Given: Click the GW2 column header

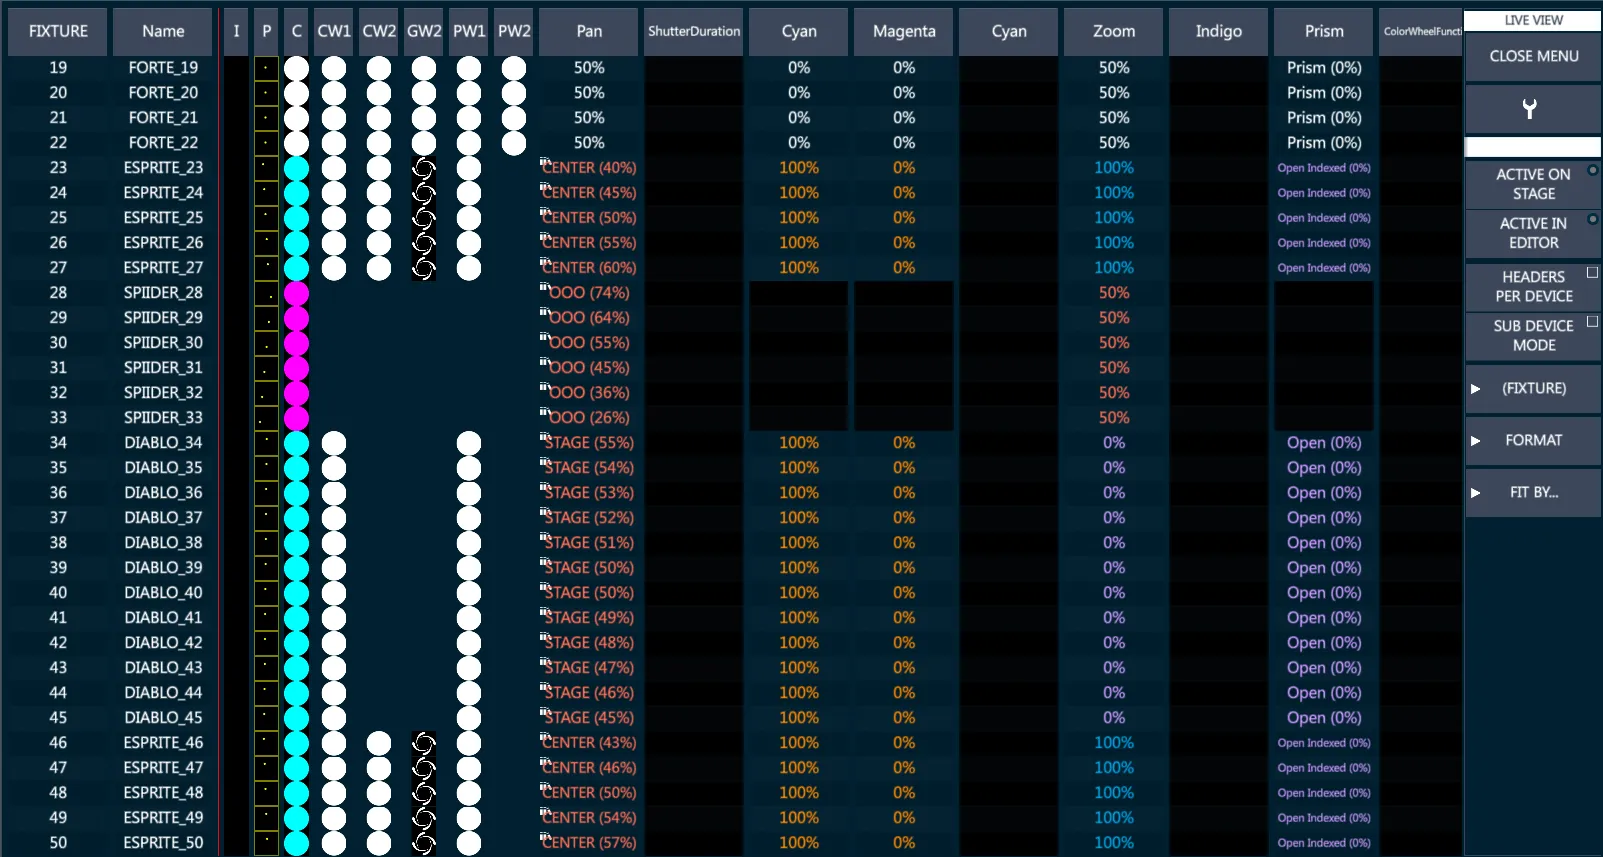Looking at the screenshot, I should pyautogui.click(x=424, y=31).
